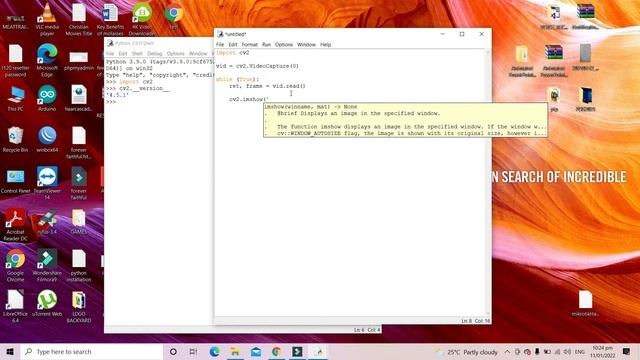Open the Shell menu in the Python Shell window
640x360 pixels.
coord(137,53)
